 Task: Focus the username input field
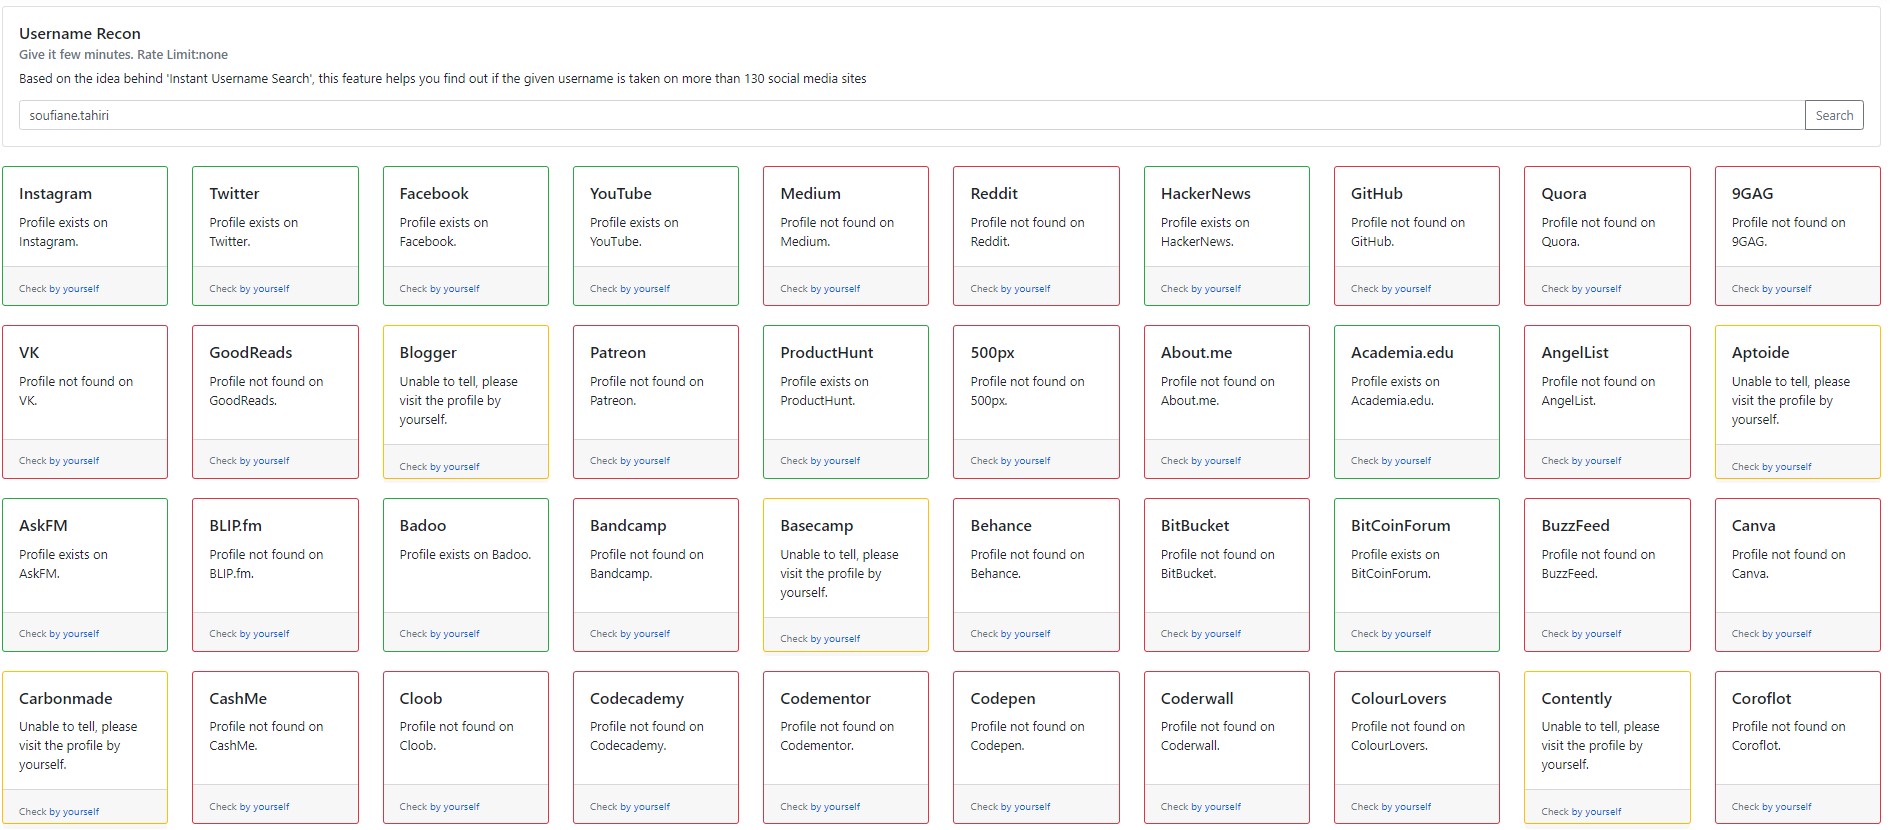point(911,115)
